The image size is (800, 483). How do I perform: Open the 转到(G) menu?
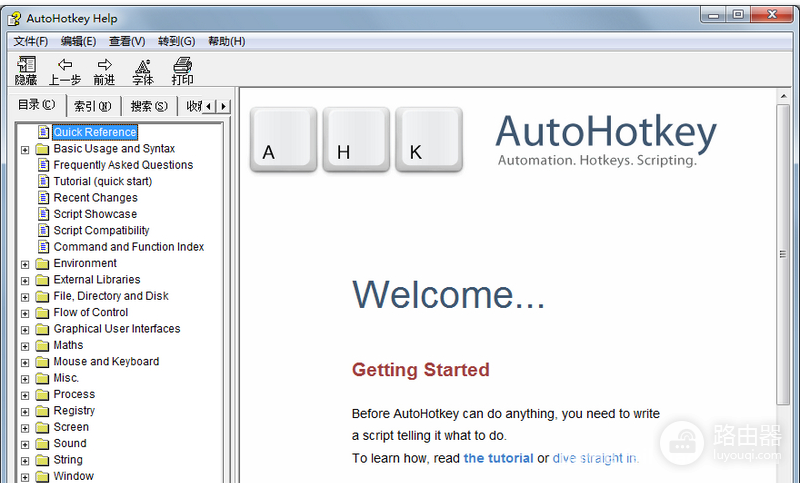tap(177, 41)
